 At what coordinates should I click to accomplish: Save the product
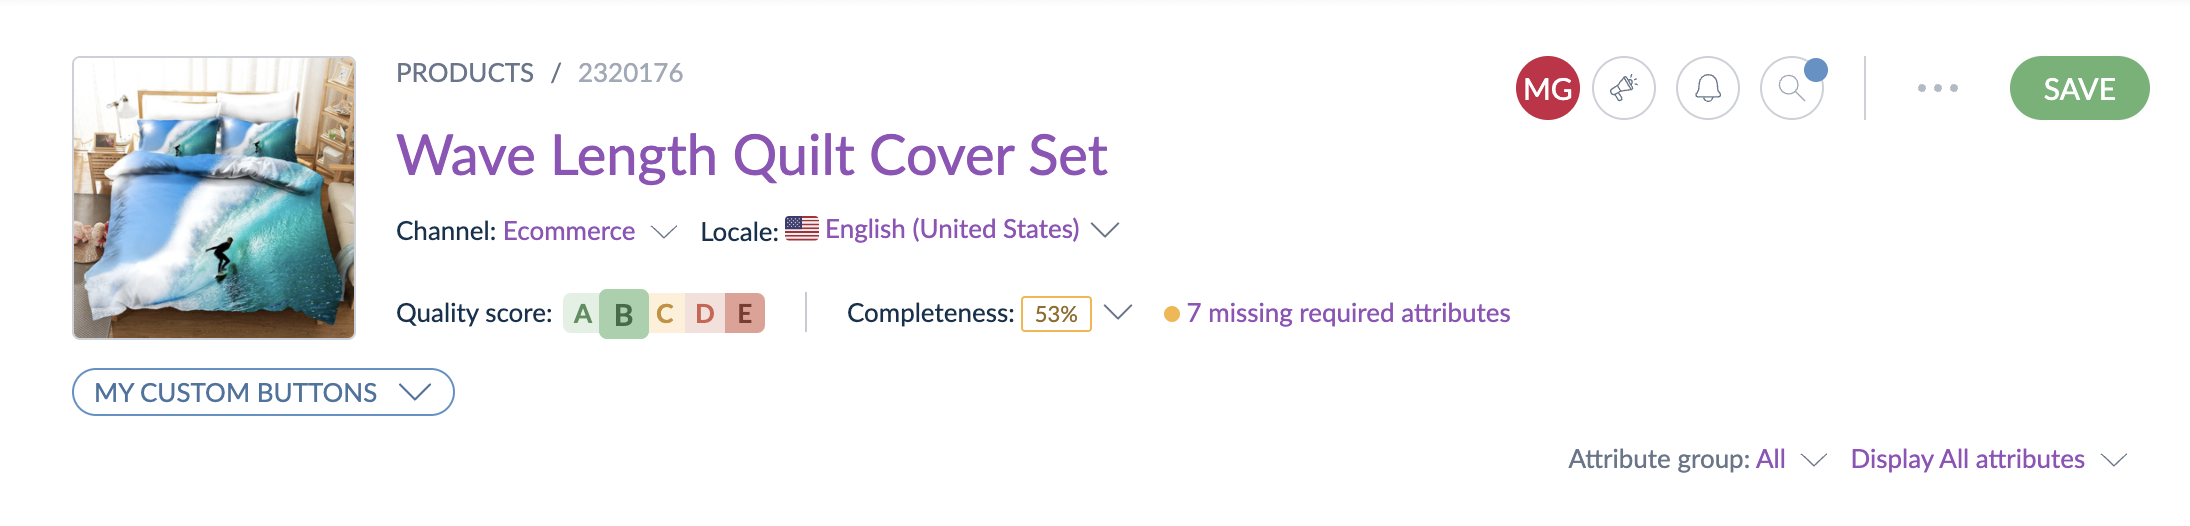2079,88
